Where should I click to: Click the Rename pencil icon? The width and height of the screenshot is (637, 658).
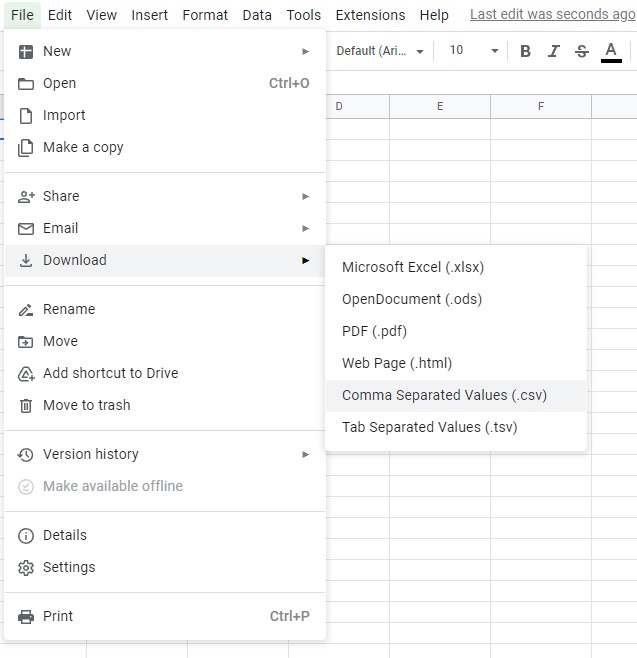[26, 309]
